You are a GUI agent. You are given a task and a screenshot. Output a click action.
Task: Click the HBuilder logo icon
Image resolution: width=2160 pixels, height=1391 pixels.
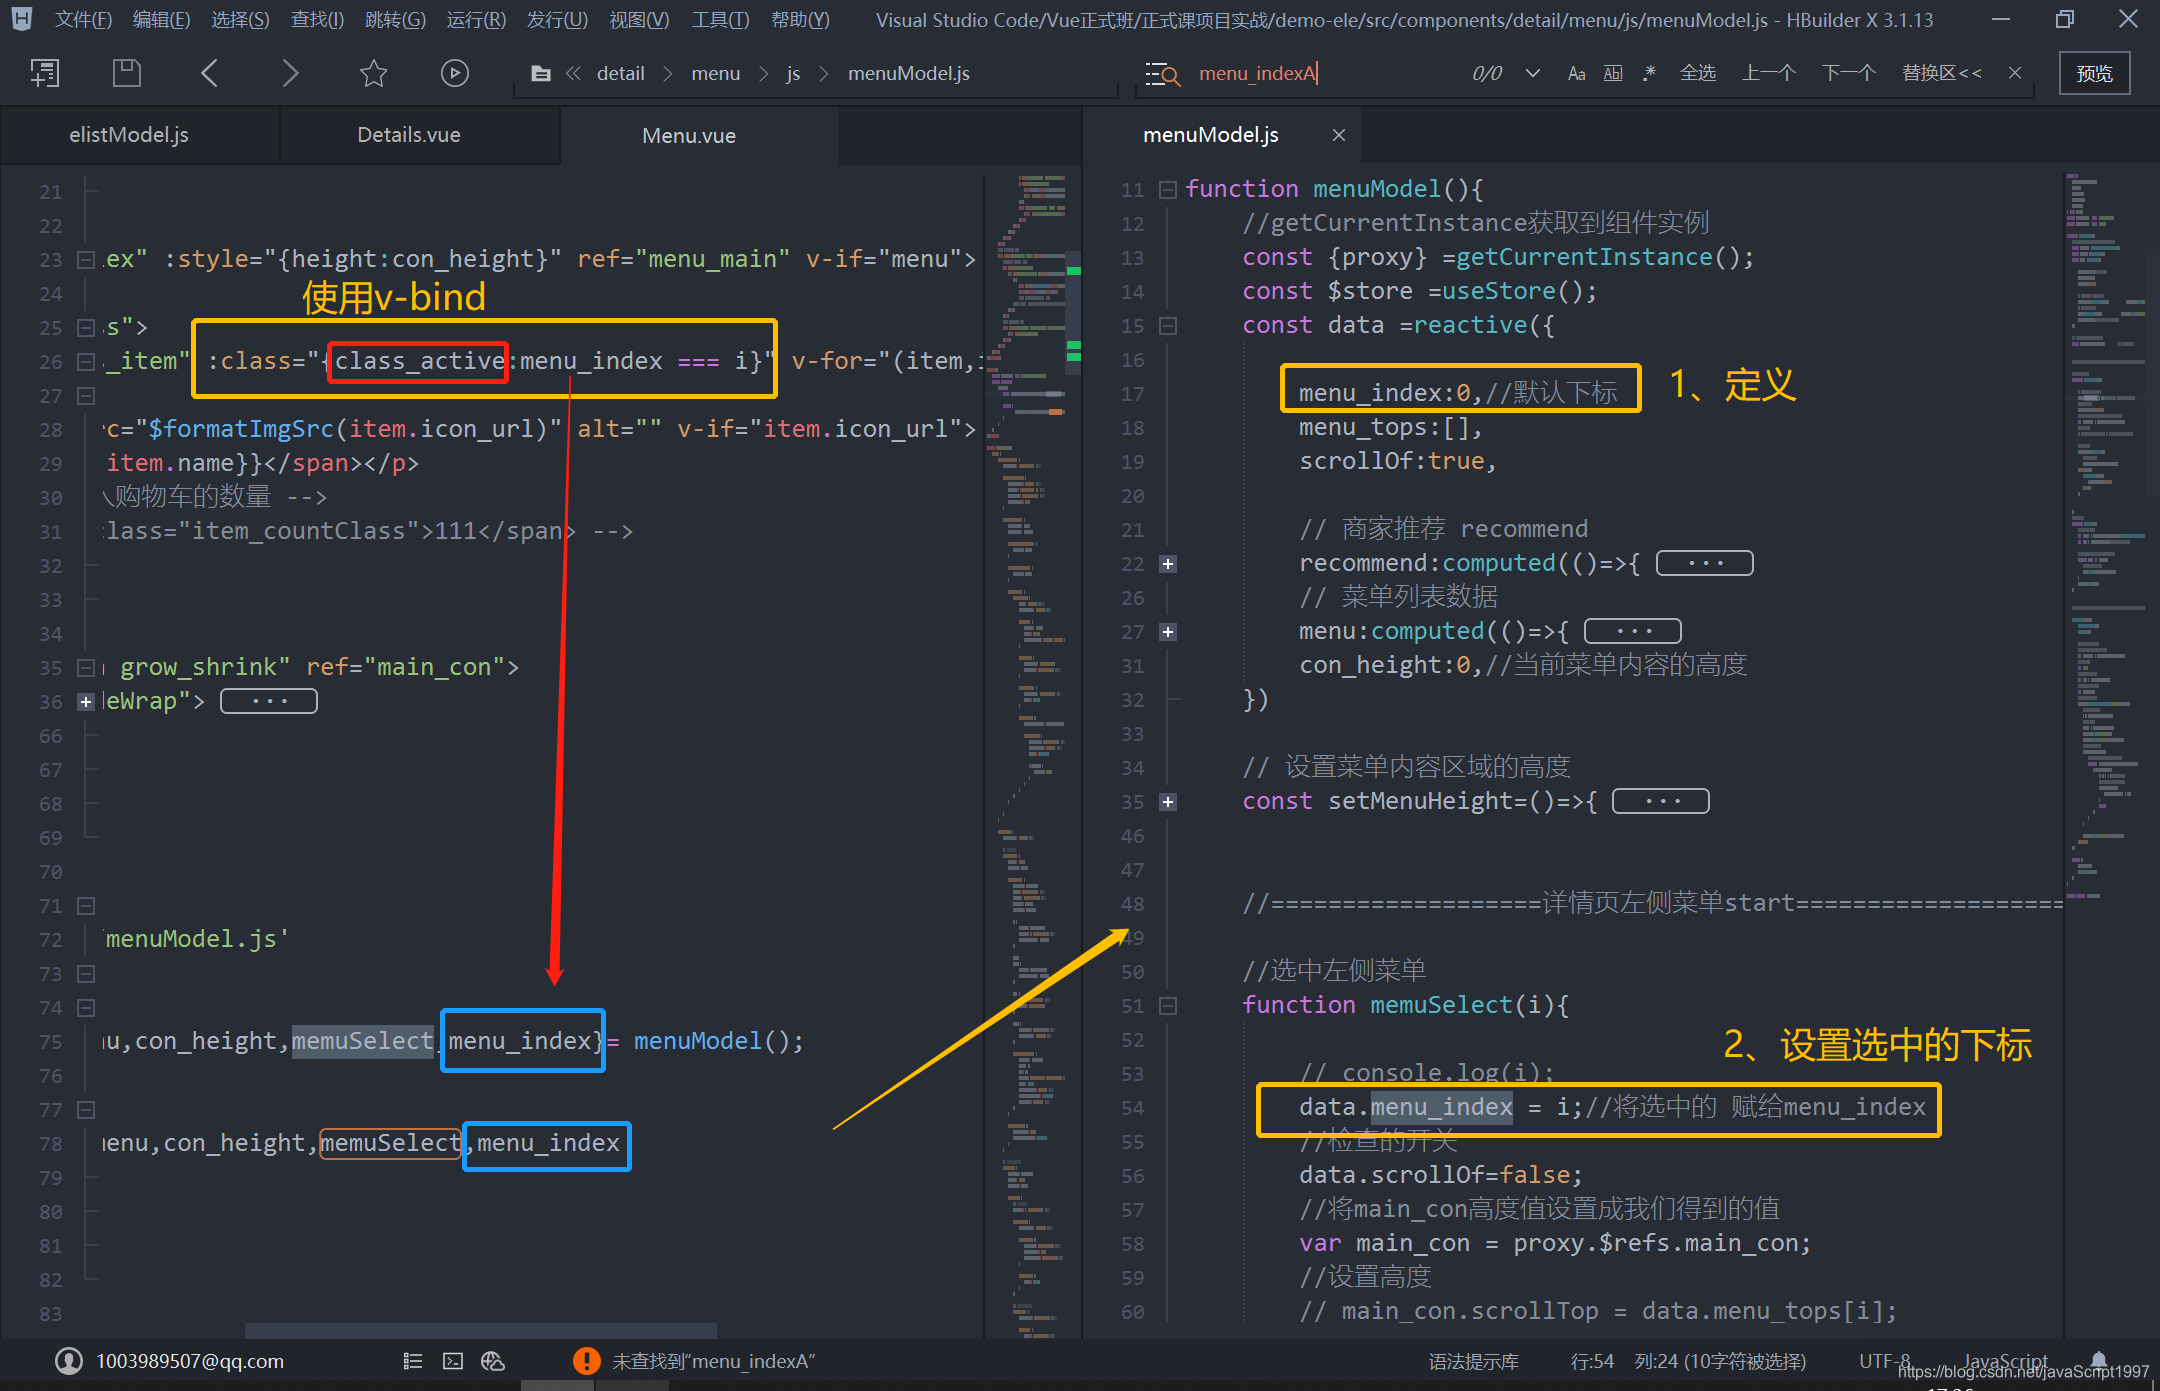point(21,19)
